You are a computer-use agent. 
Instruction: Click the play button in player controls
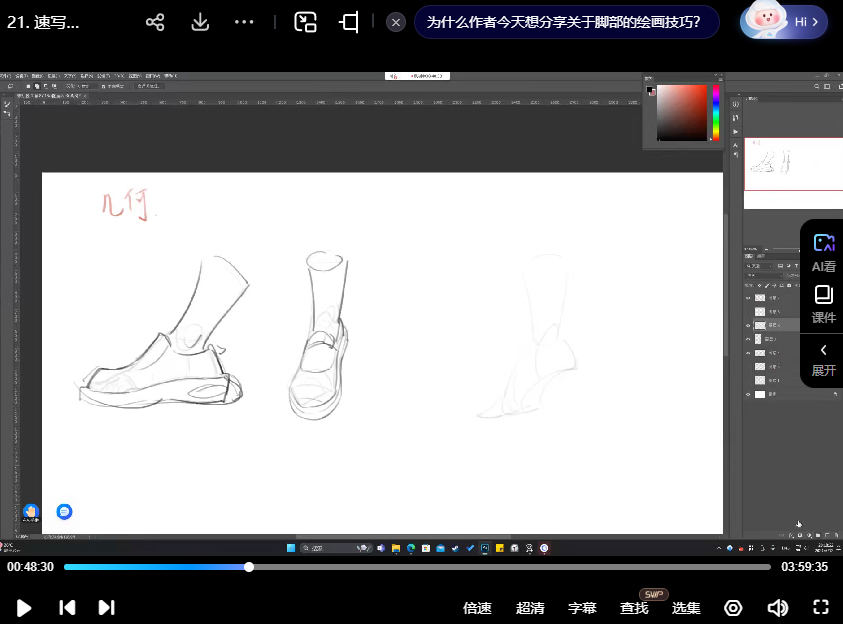(24, 607)
